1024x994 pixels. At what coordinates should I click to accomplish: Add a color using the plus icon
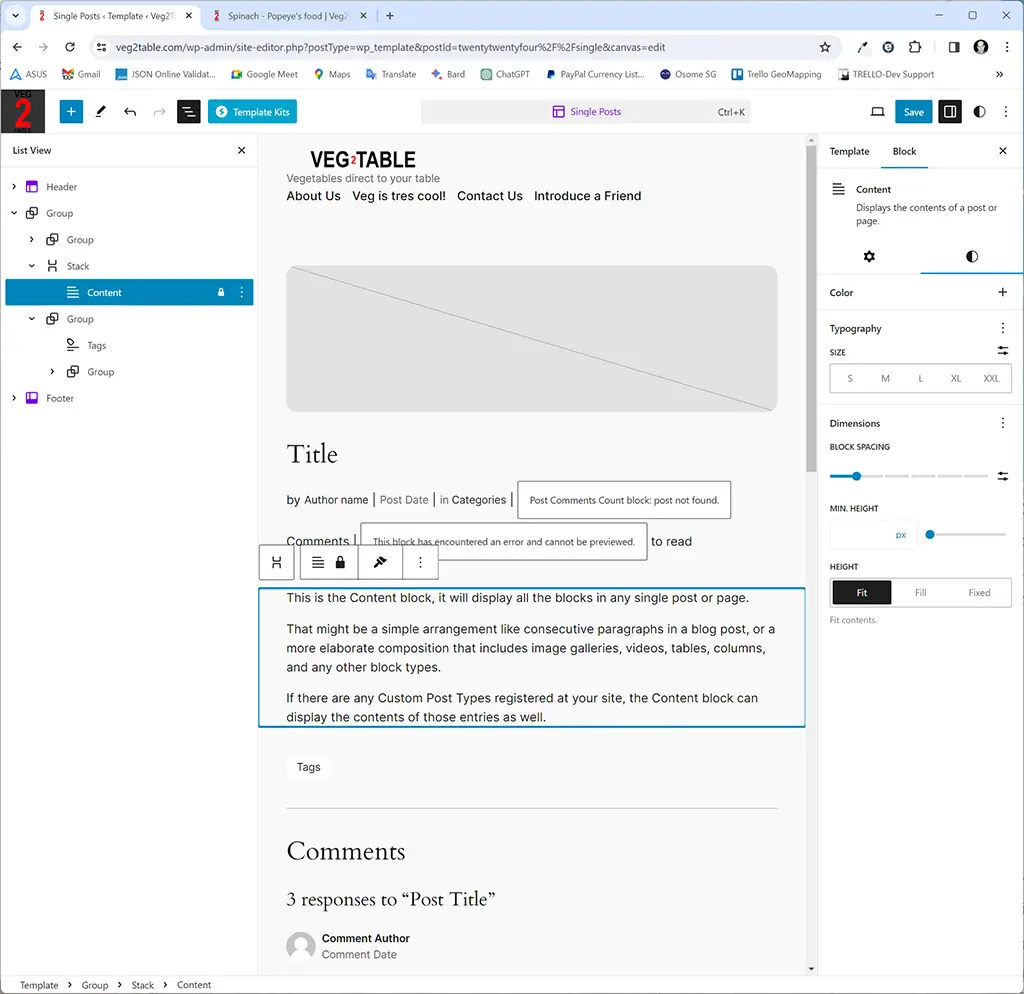click(1003, 293)
